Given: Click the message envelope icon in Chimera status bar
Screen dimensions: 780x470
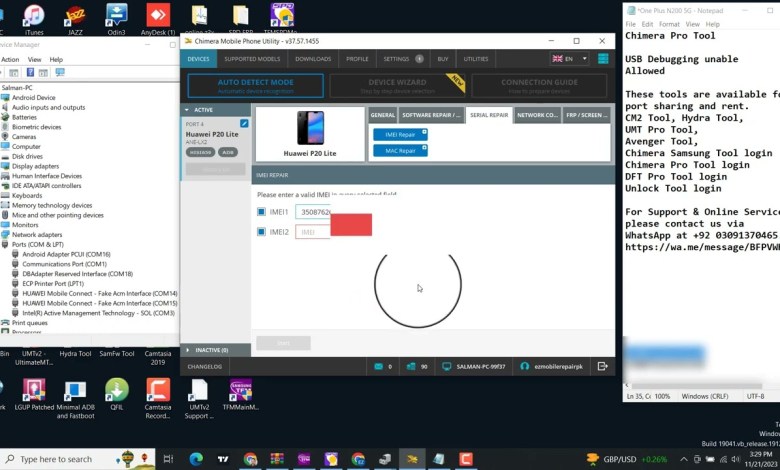Looking at the screenshot, I should tap(378, 367).
